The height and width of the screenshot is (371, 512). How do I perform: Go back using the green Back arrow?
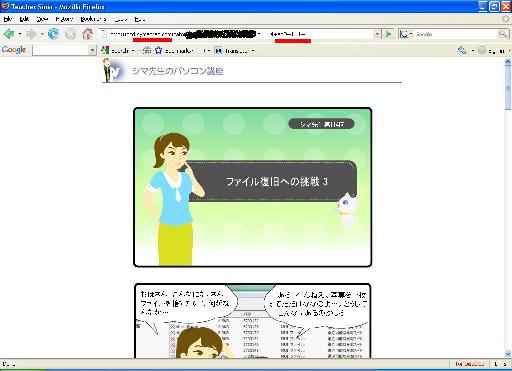click(x=9, y=34)
